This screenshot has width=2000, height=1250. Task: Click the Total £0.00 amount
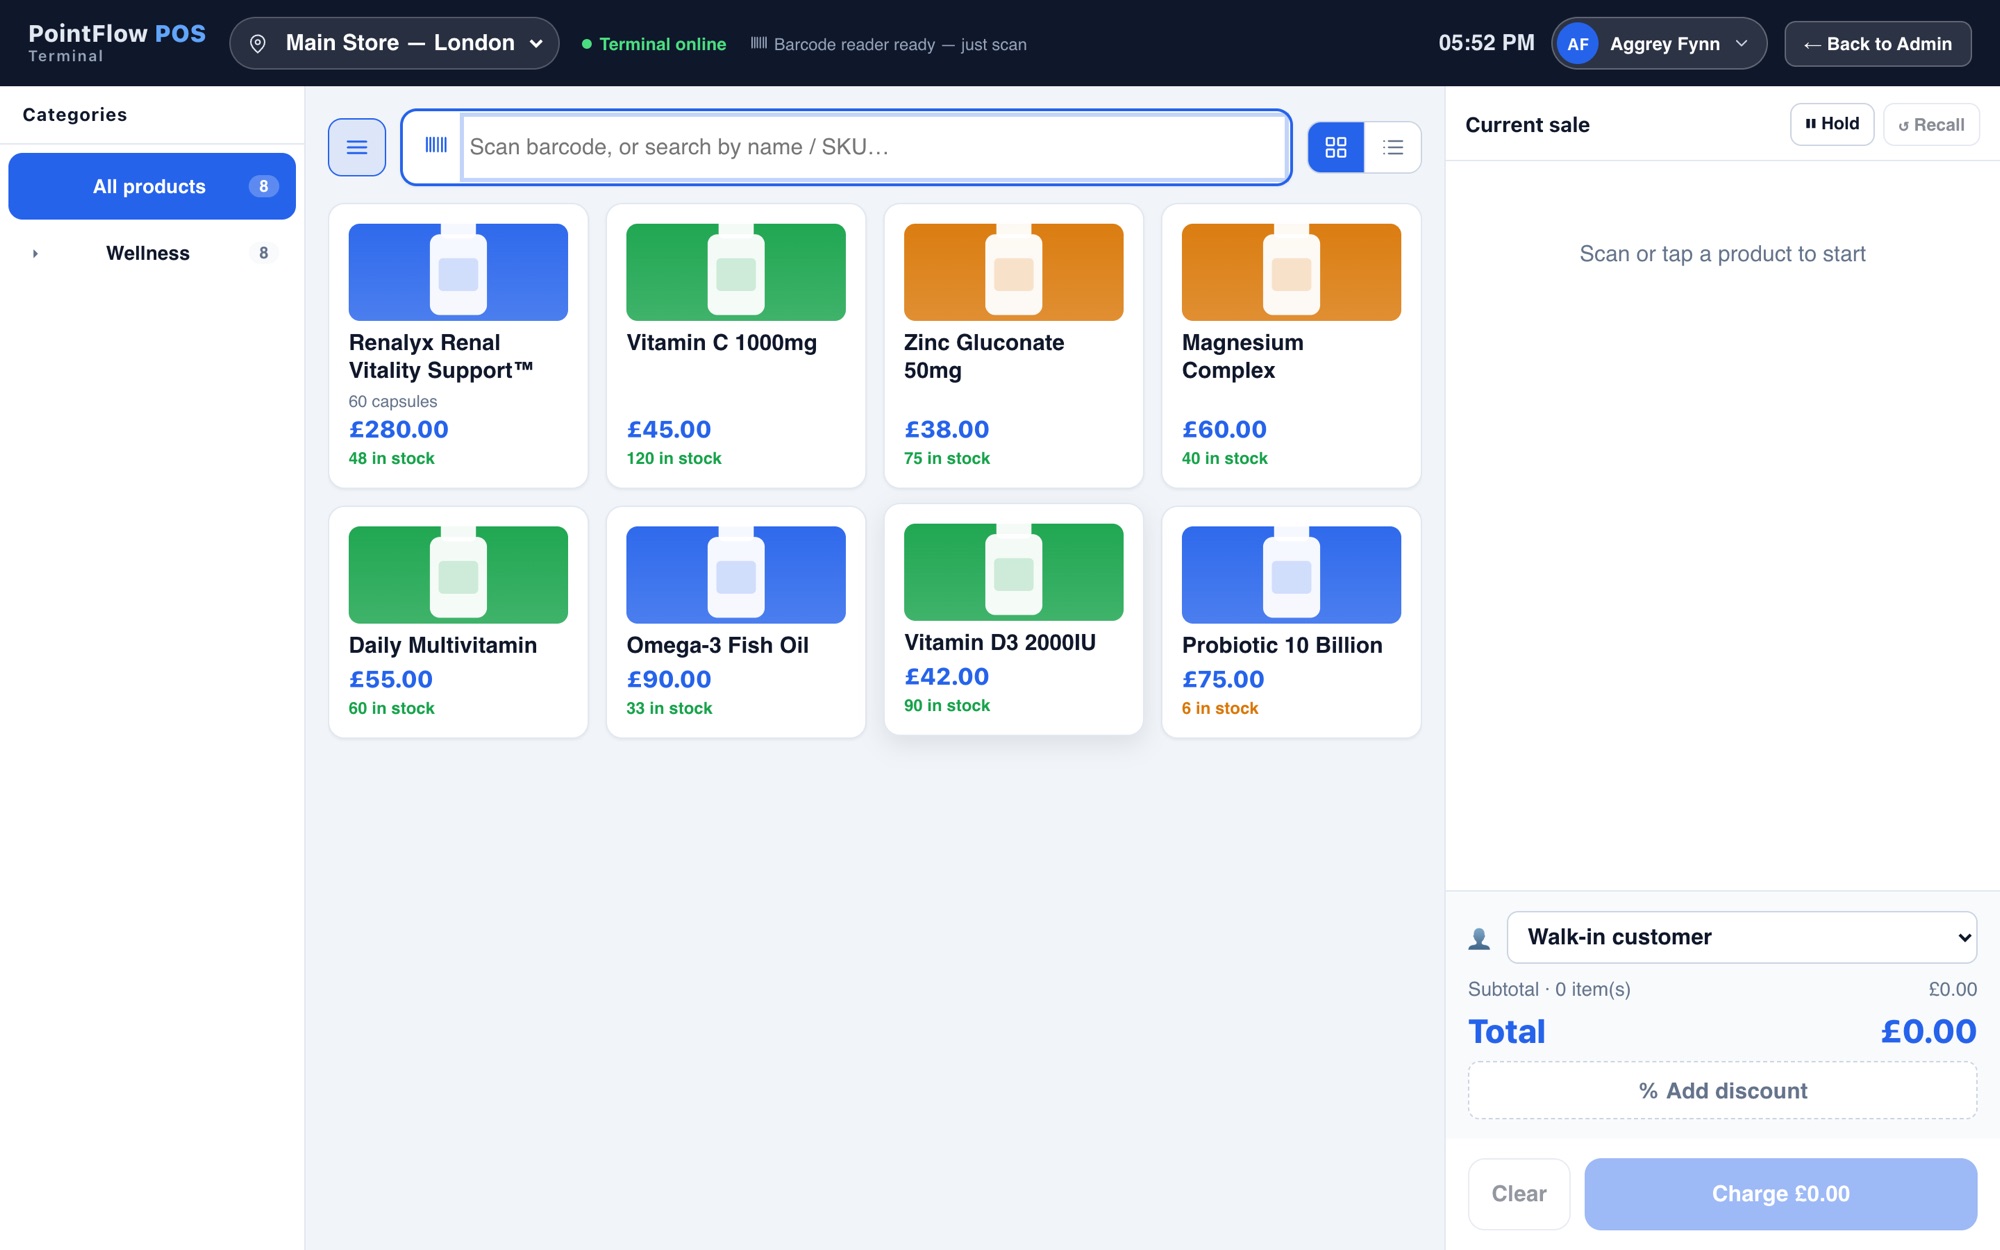click(1928, 1031)
